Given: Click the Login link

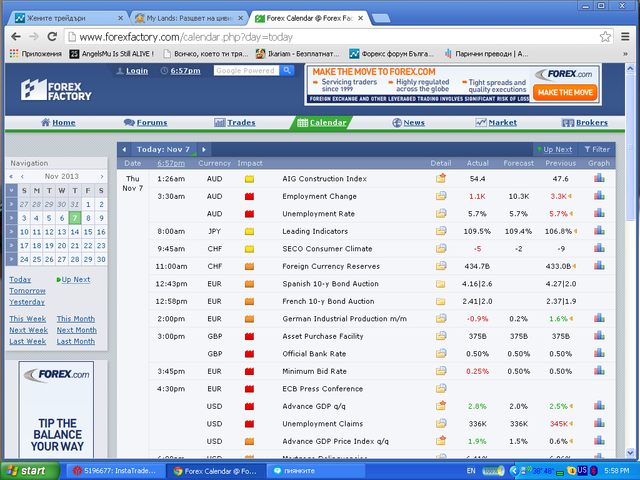Looking at the screenshot, I should [x=137, y=71].
